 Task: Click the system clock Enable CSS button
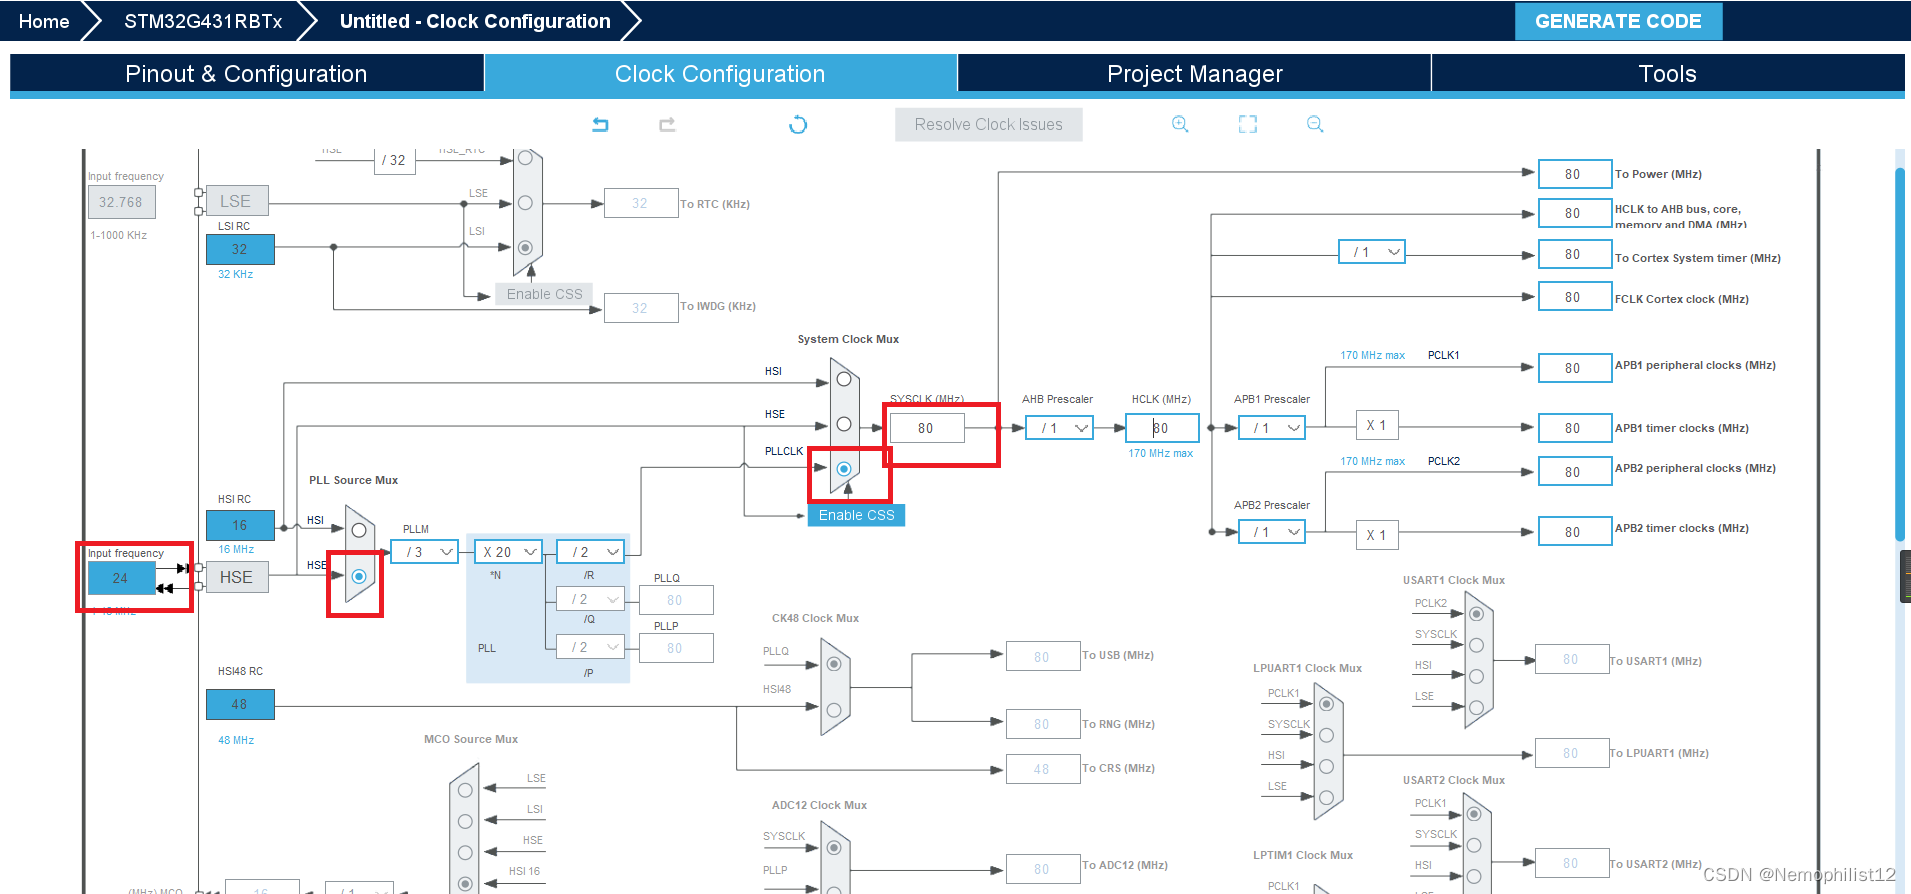click(x=857, y=515)
